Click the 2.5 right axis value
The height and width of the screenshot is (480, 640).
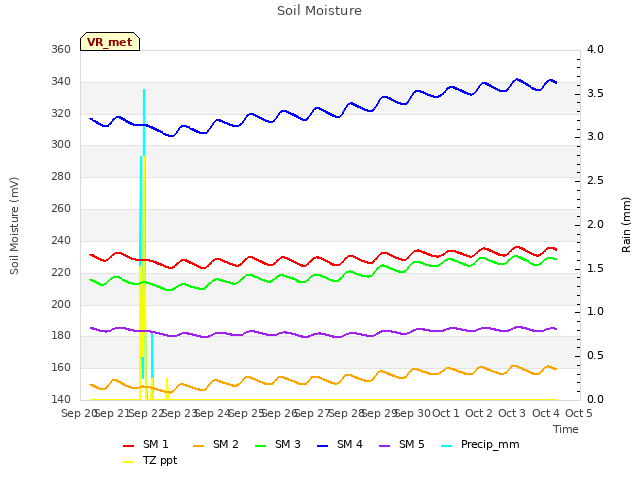tap(595, 180)
